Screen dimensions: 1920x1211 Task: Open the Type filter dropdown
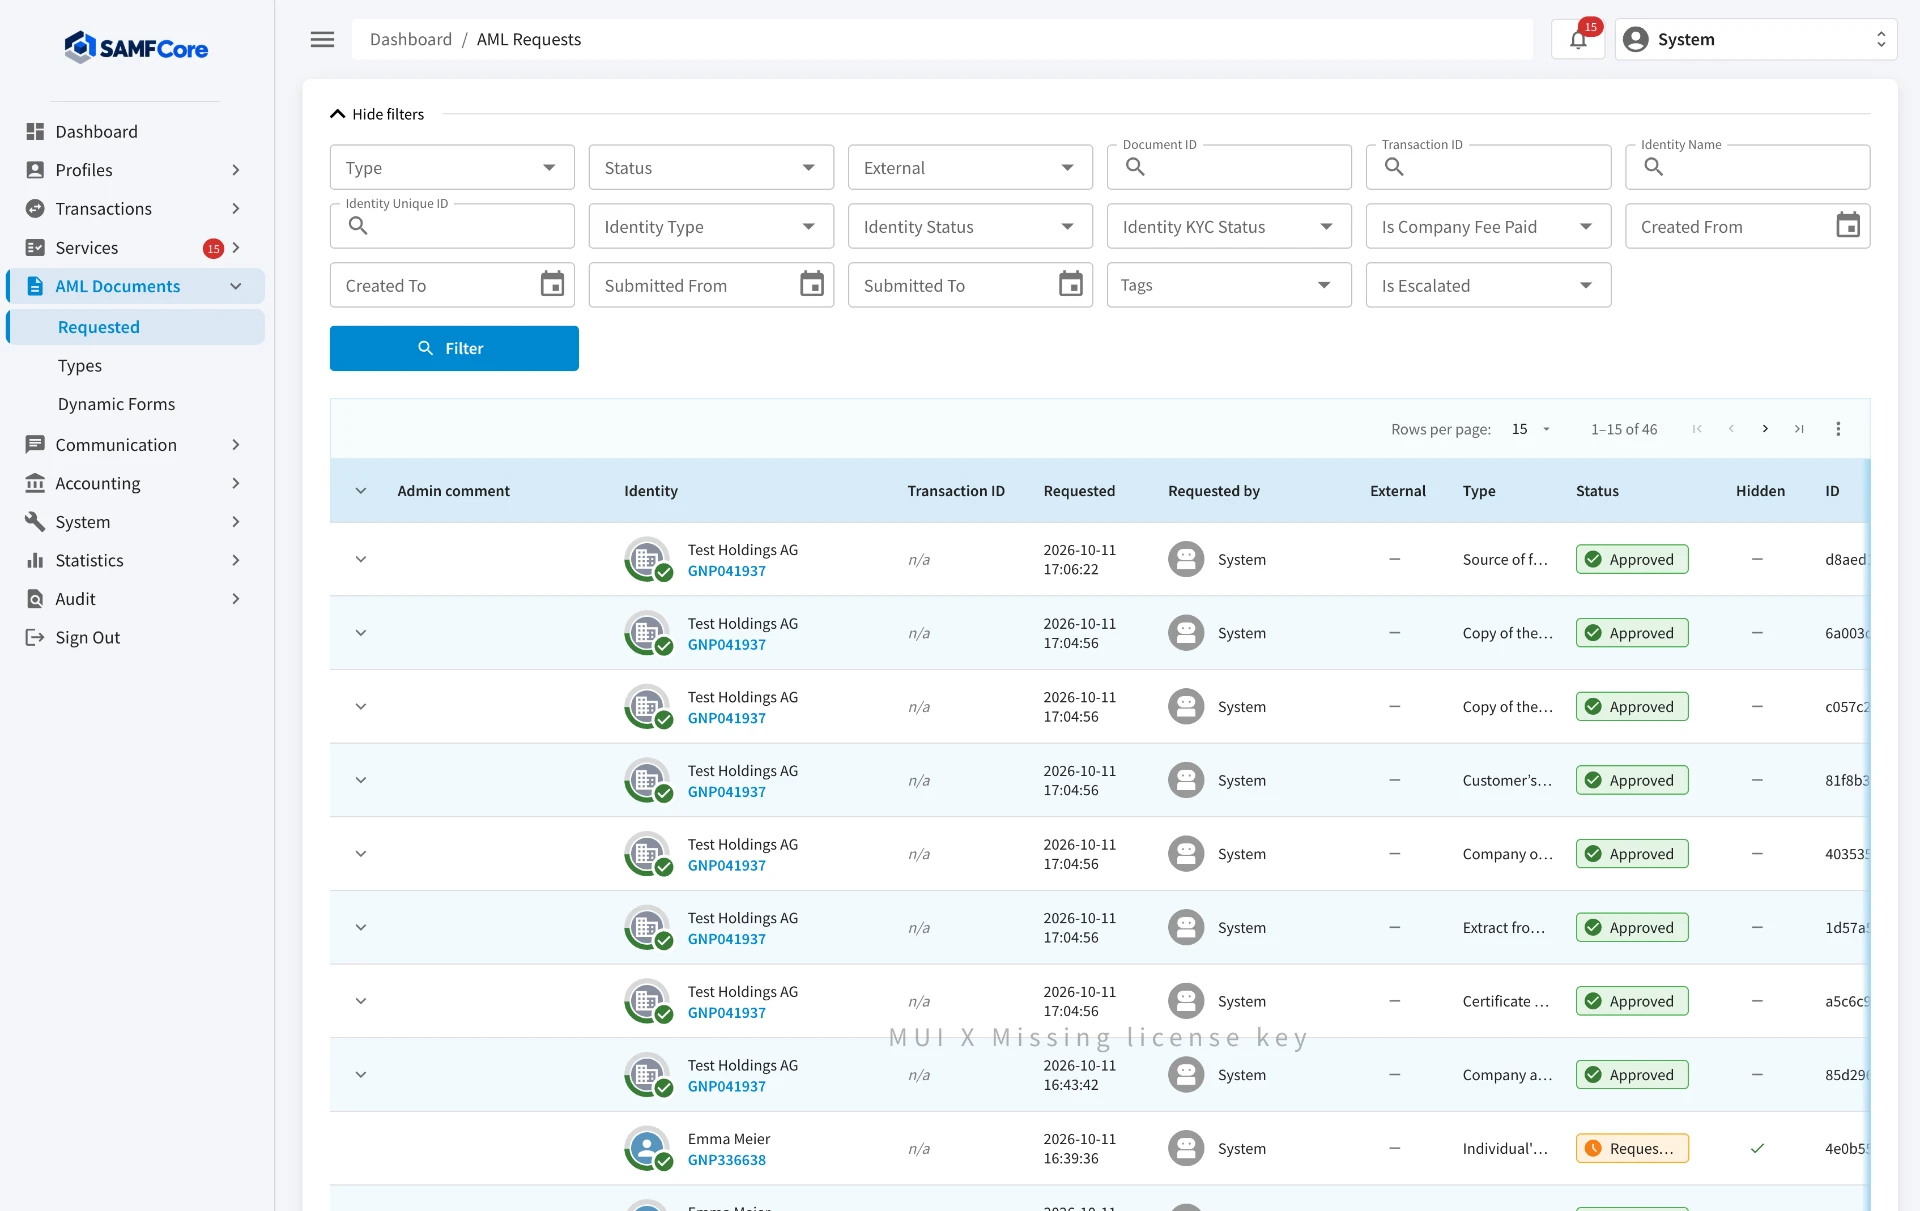coord(452,167)
